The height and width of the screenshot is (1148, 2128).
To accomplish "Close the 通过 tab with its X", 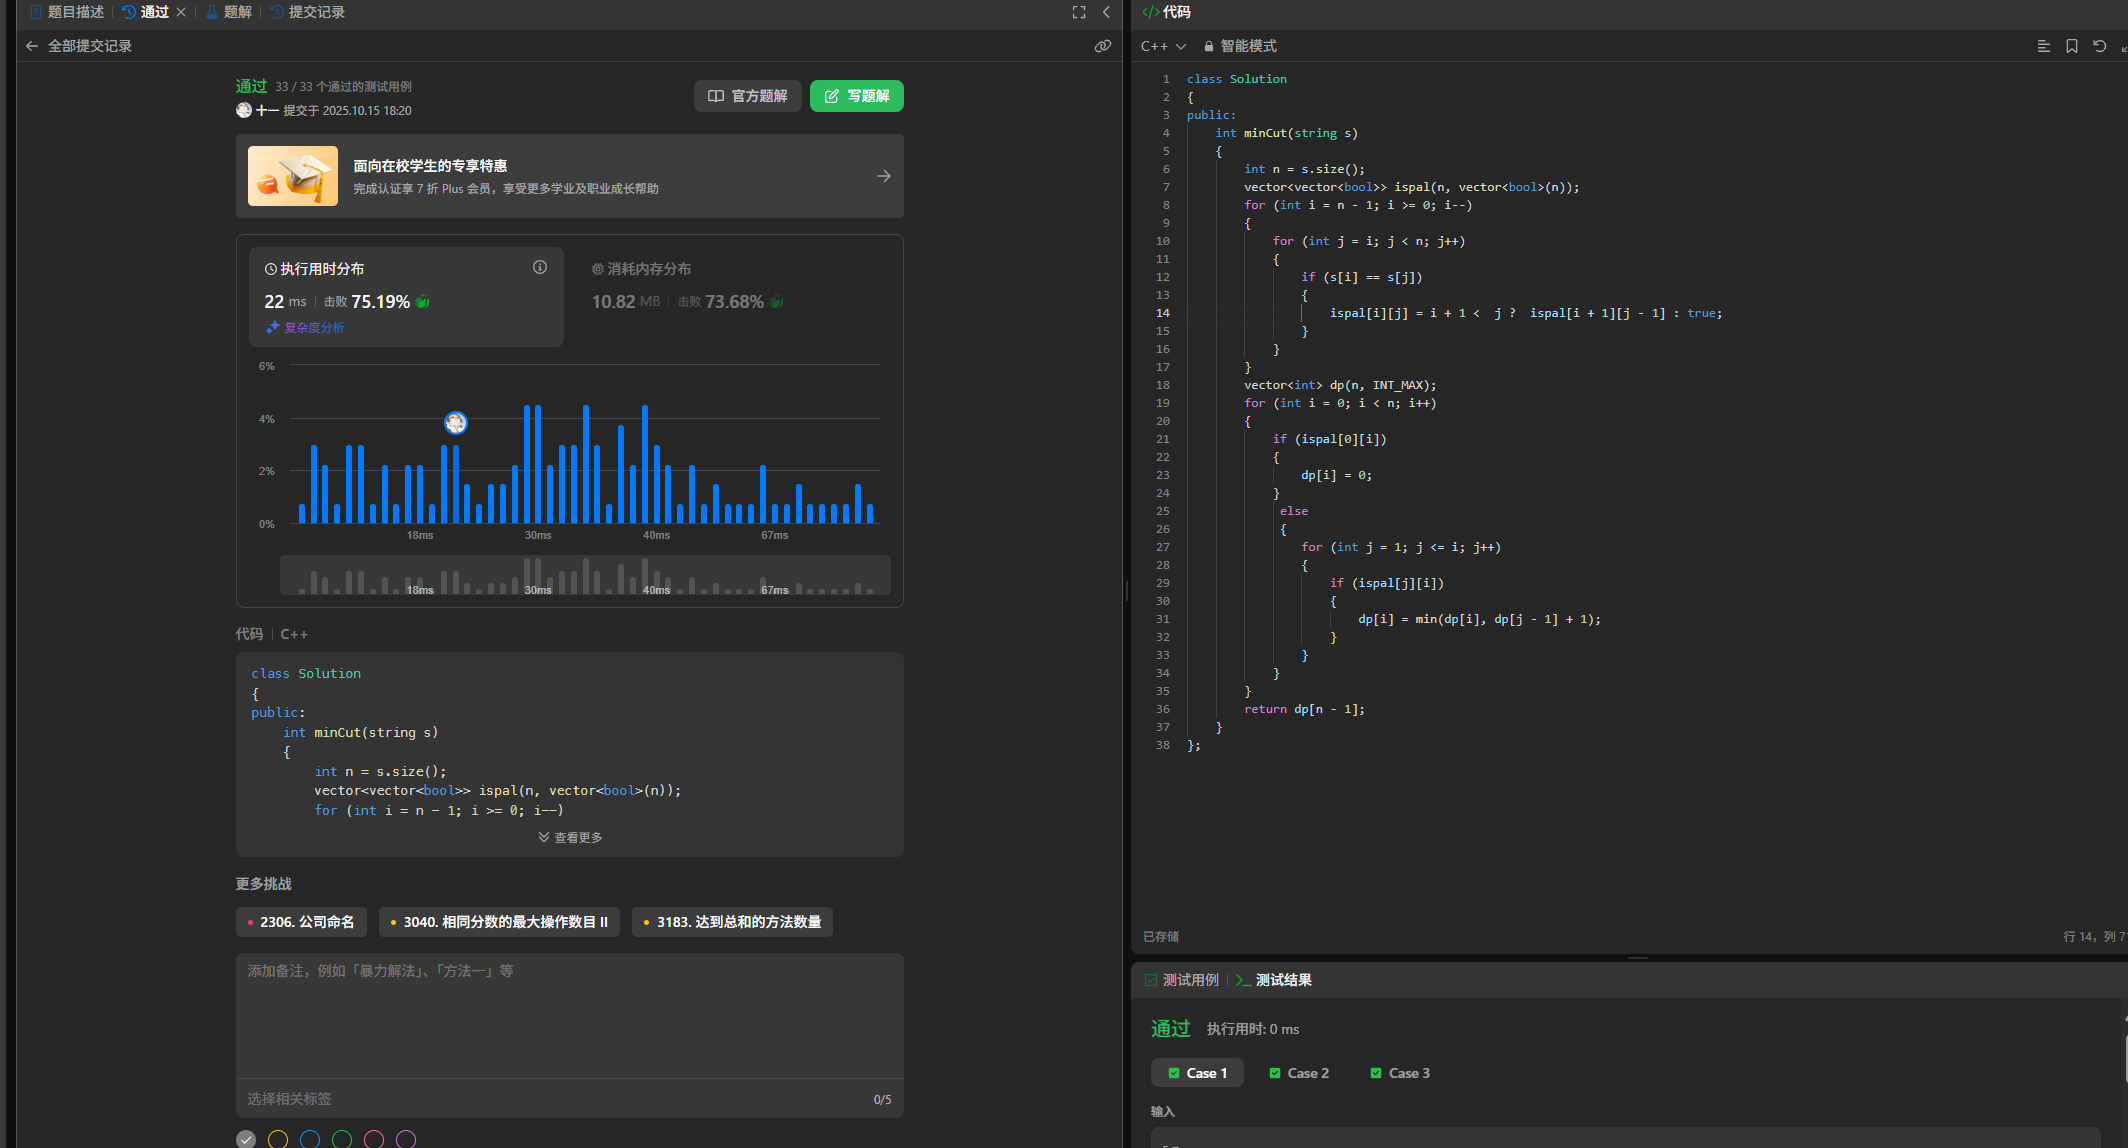I will (181, 12).
